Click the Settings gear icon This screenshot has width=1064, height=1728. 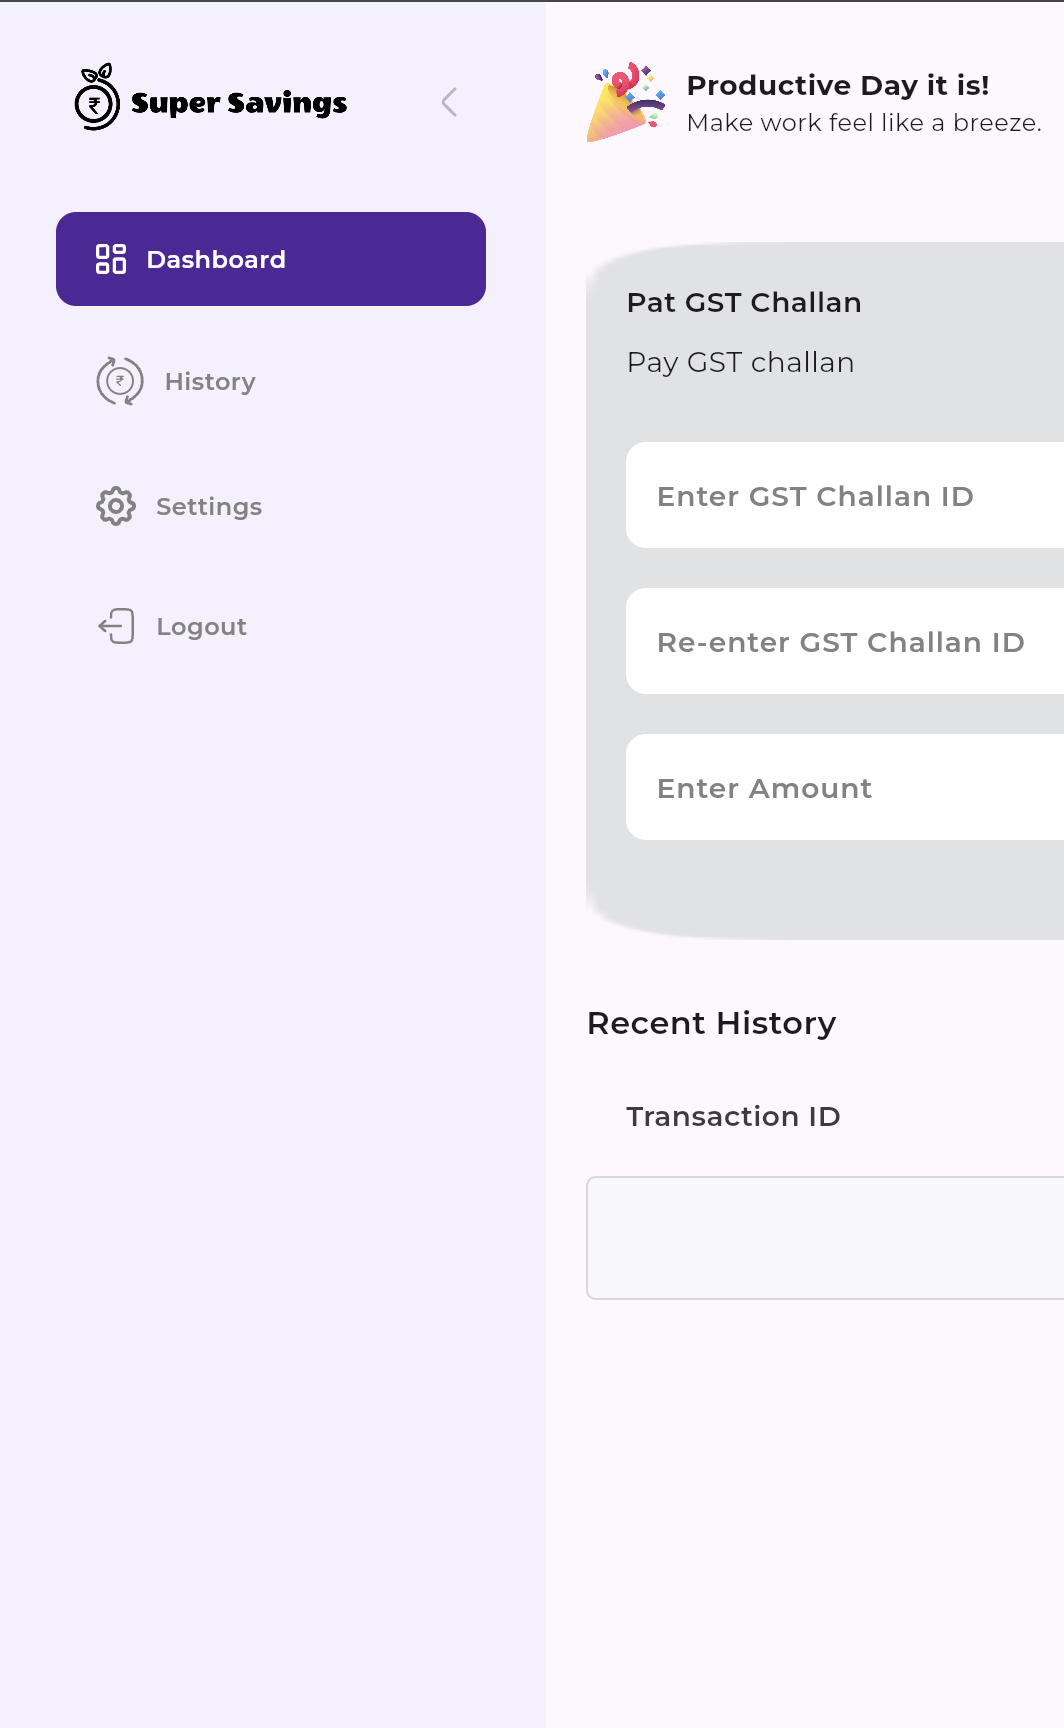[x=116, y=506]
